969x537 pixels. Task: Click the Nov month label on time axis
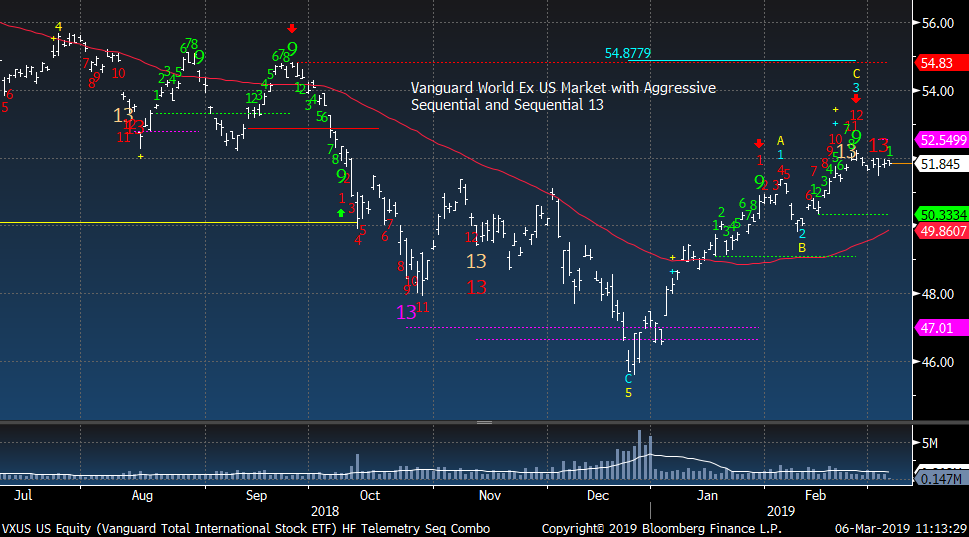489,496
